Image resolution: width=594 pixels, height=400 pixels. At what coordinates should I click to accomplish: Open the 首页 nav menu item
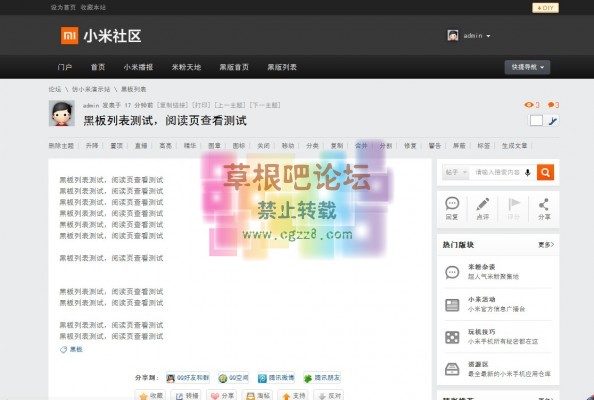click(x=98, y=67)
